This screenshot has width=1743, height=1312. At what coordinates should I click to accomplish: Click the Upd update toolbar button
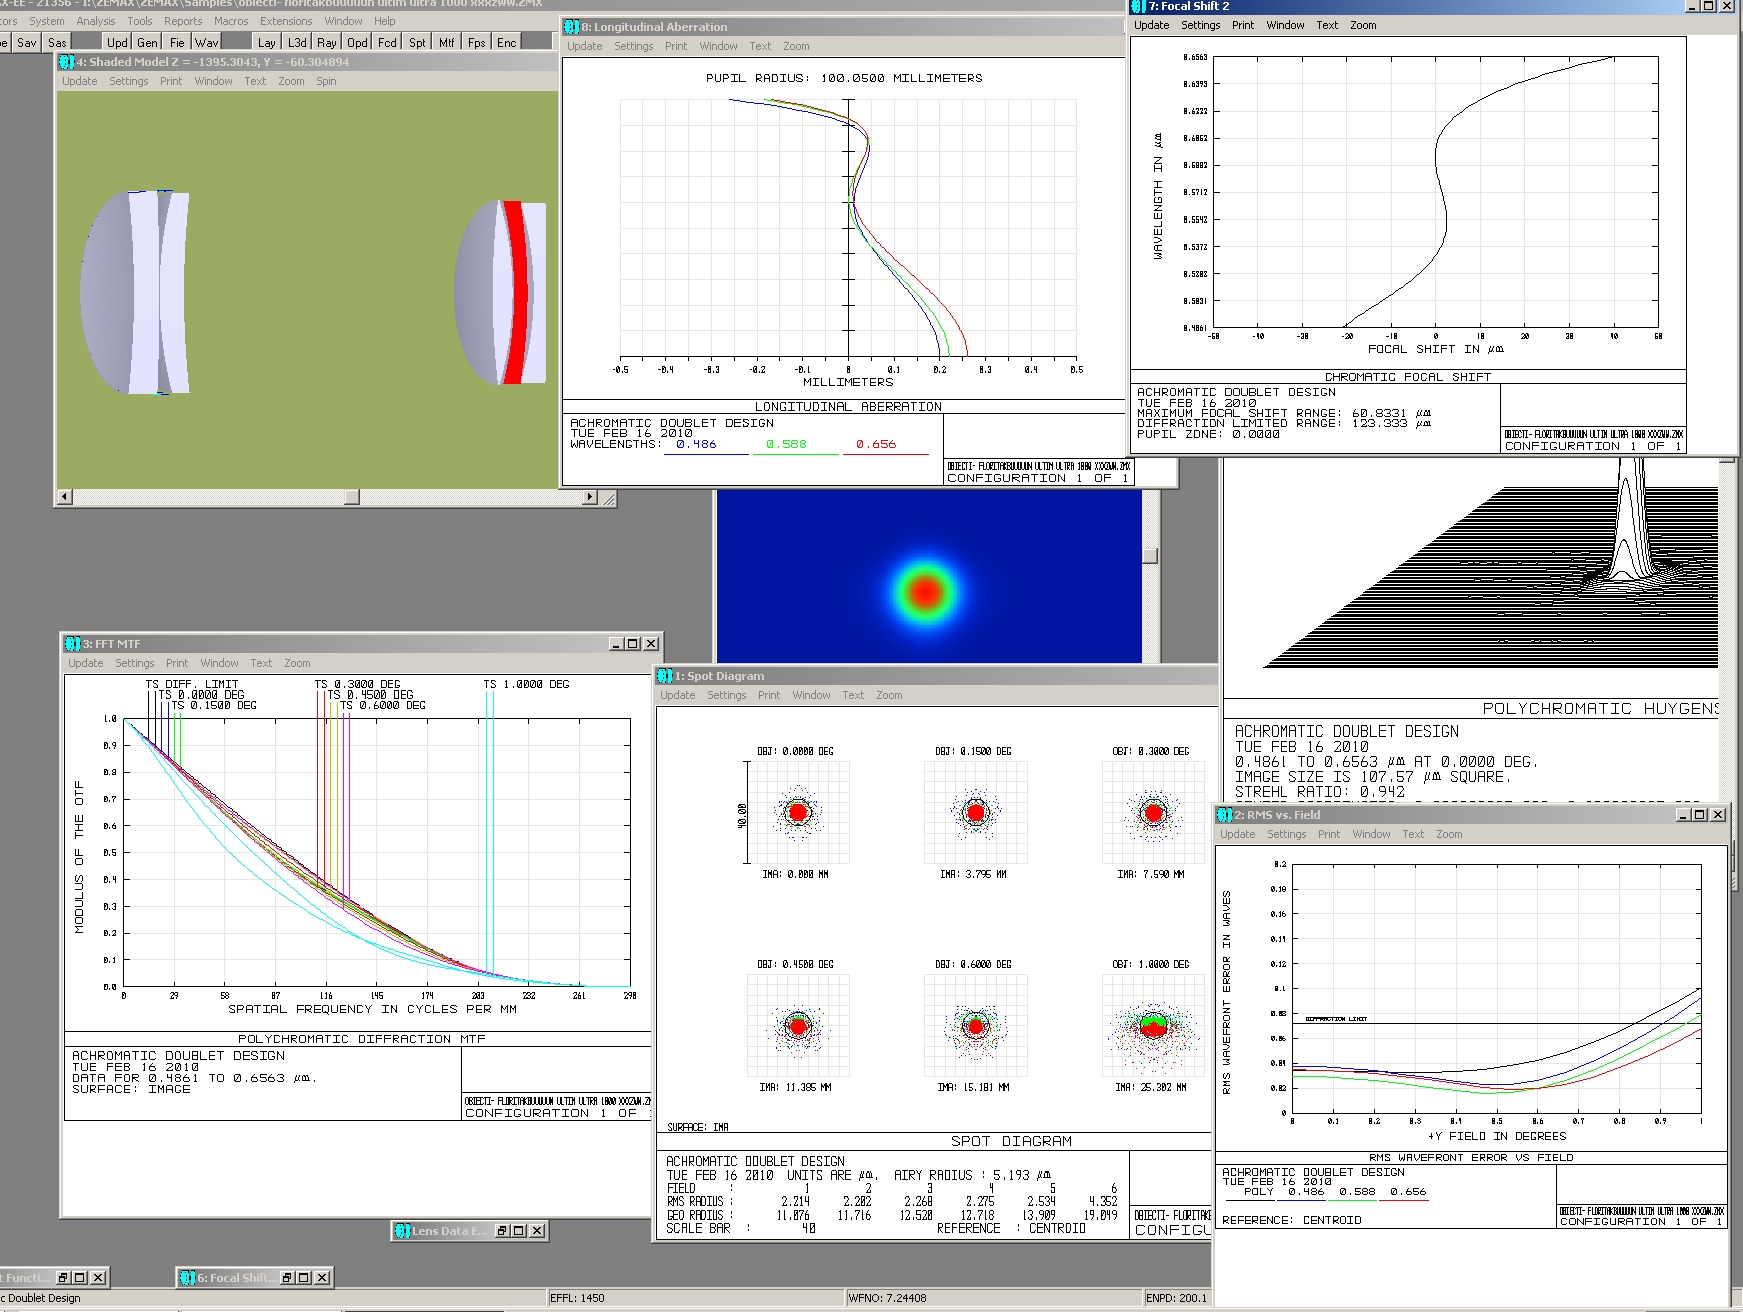[117, 42]
